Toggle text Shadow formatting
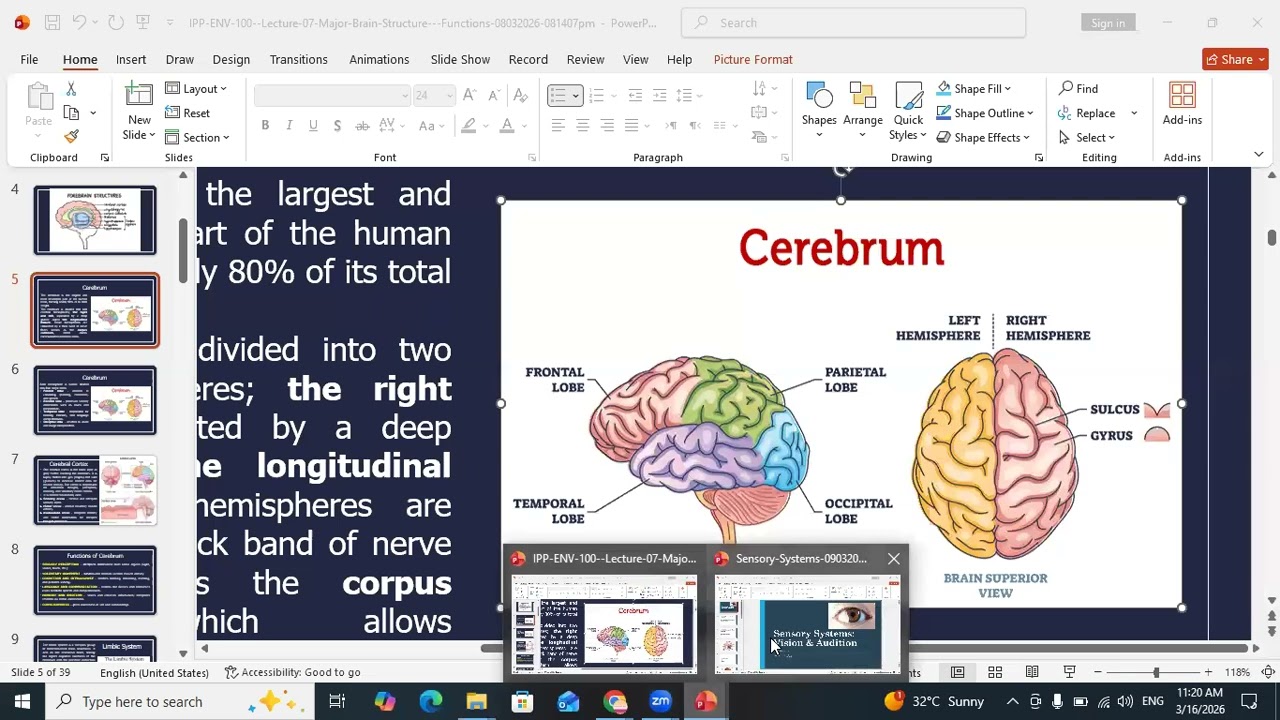This screenshot has width=1280, height=720. tap(337, 125)
